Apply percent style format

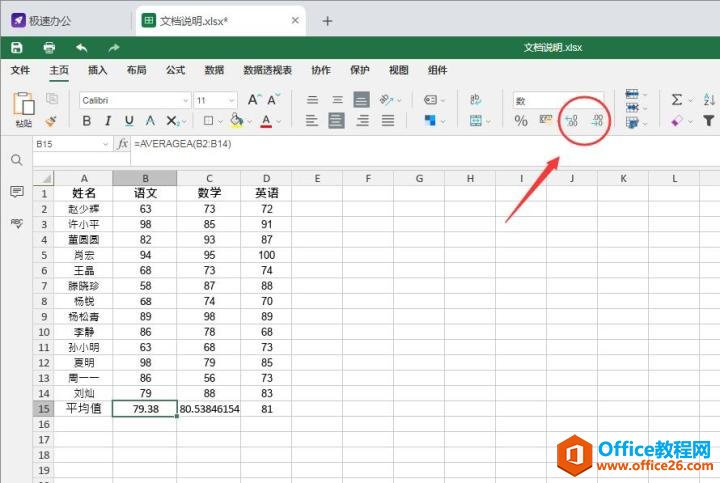521,121
